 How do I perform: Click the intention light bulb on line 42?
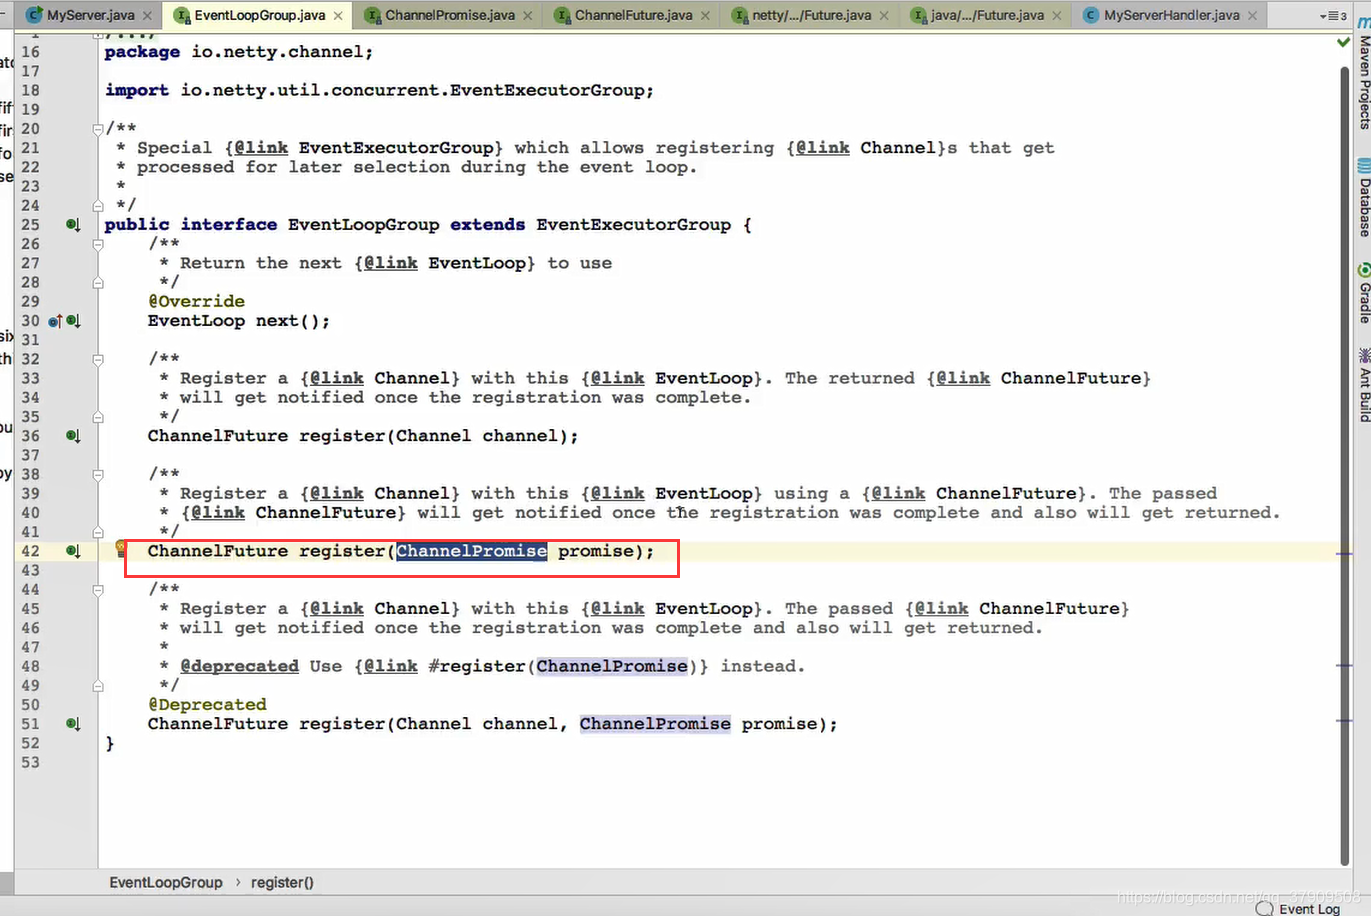click(x=121, y=547)
